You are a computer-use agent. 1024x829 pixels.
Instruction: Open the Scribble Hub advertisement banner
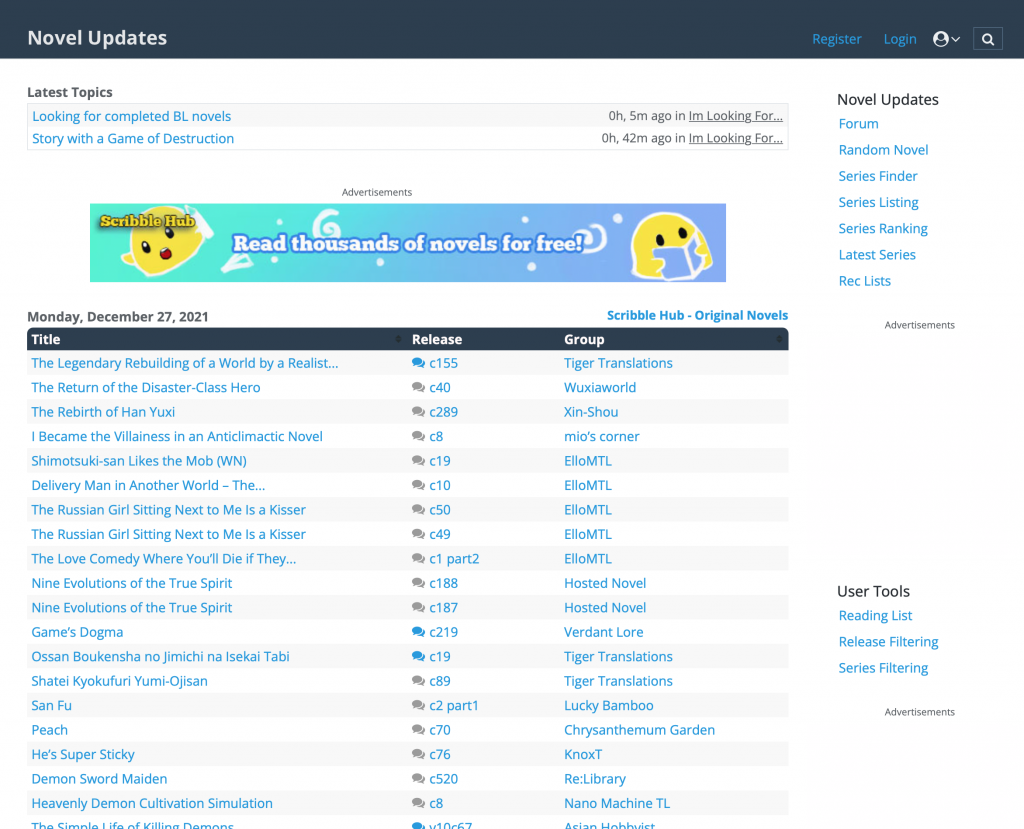408,243
